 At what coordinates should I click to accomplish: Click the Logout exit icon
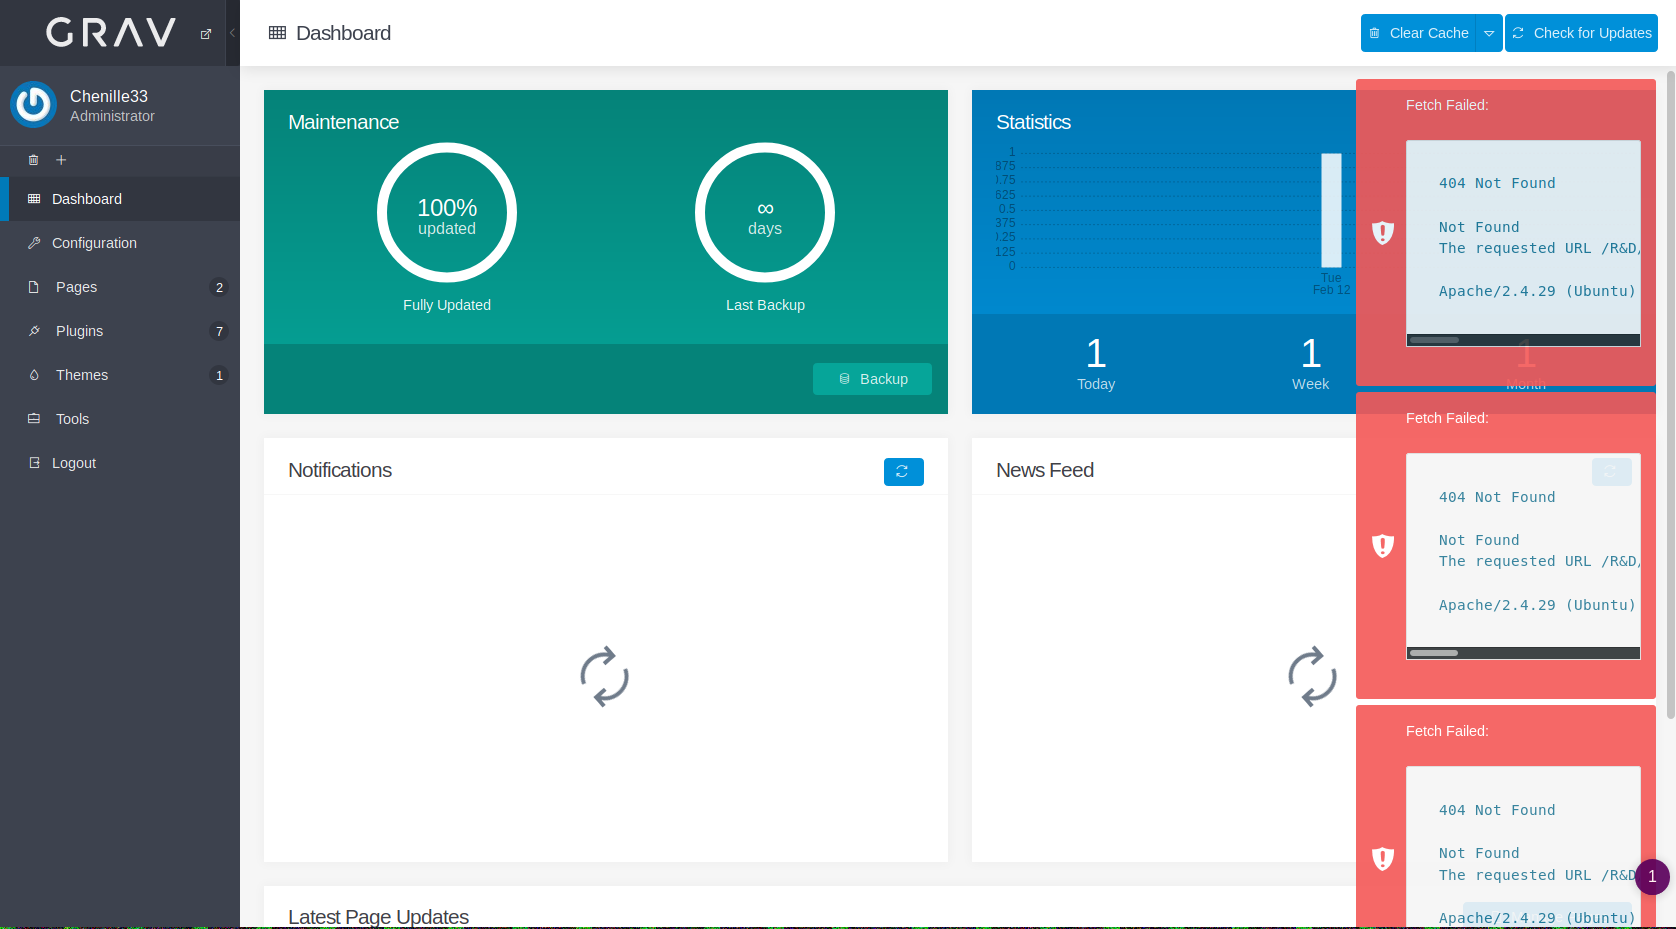pos(34,463)
